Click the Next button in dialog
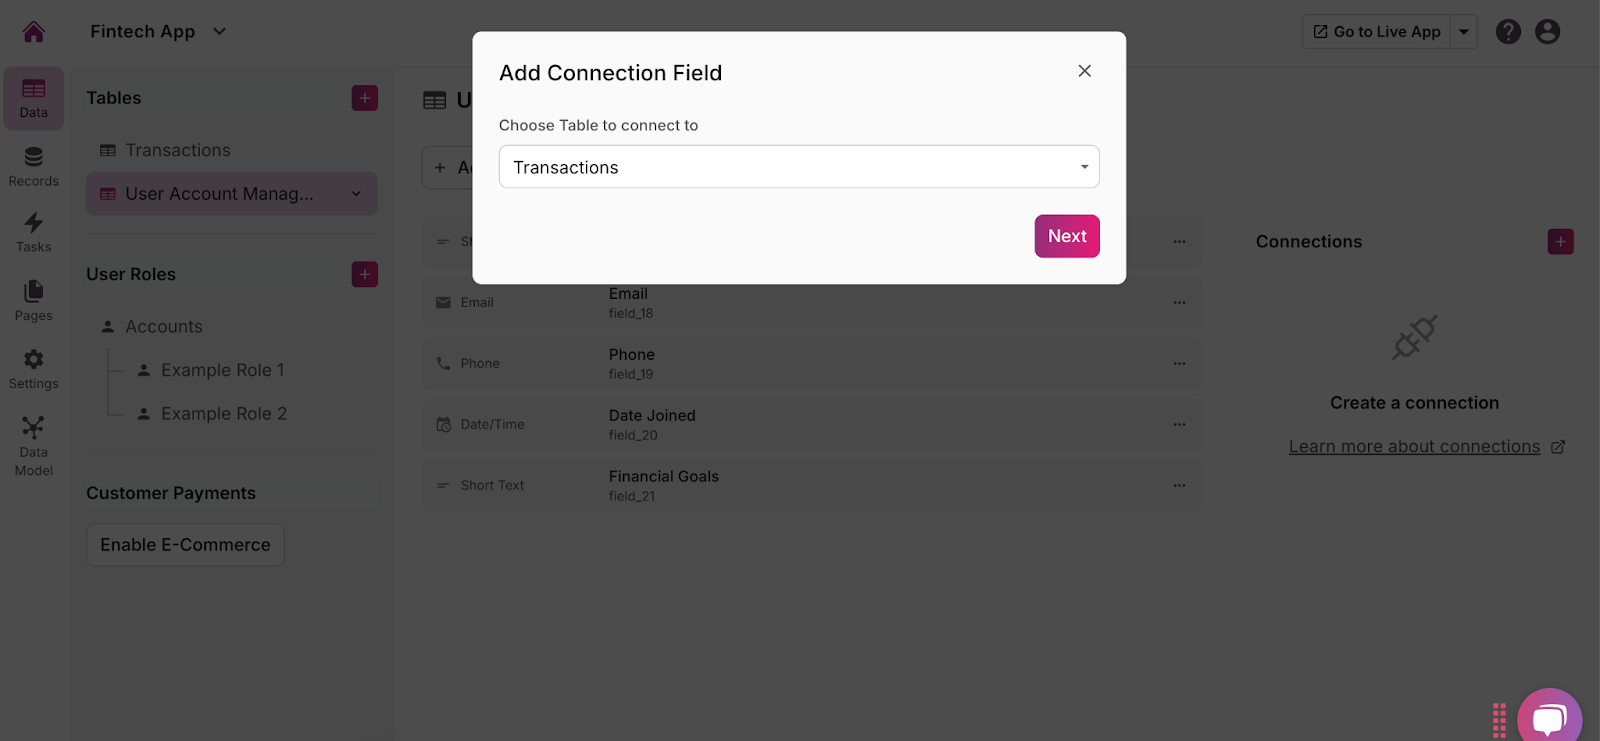This screenshot has width=1600, height=741. click(1067, 236)
